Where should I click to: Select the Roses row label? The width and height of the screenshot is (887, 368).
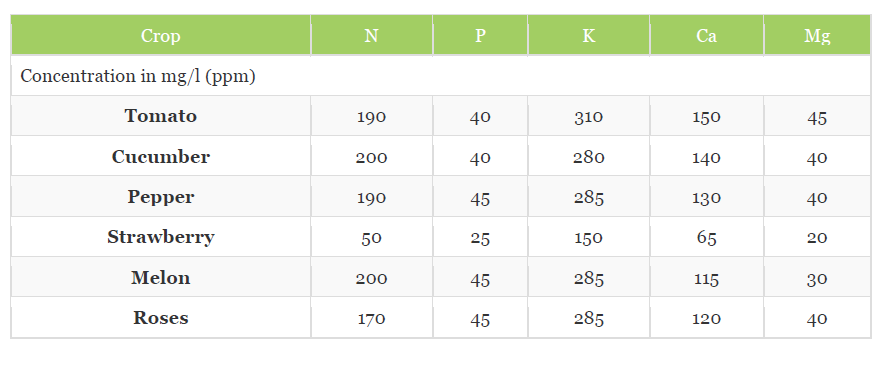click(161, 318)
